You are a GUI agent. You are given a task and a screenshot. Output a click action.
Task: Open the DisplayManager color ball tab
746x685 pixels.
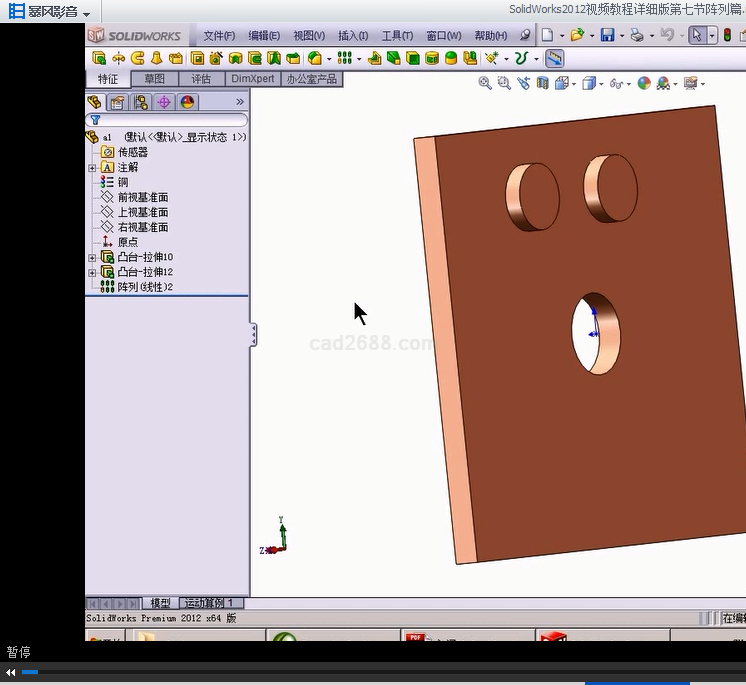point(187,102)
